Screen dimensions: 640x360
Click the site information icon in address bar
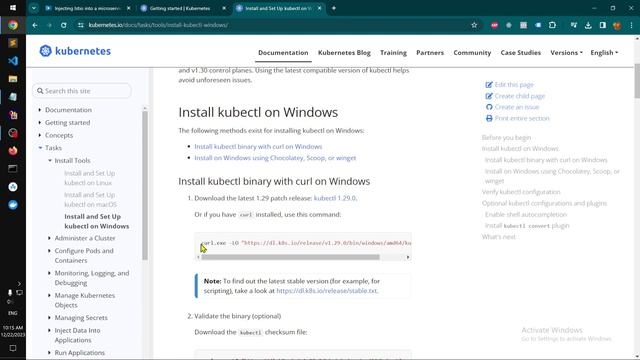[x=80, y=25]
